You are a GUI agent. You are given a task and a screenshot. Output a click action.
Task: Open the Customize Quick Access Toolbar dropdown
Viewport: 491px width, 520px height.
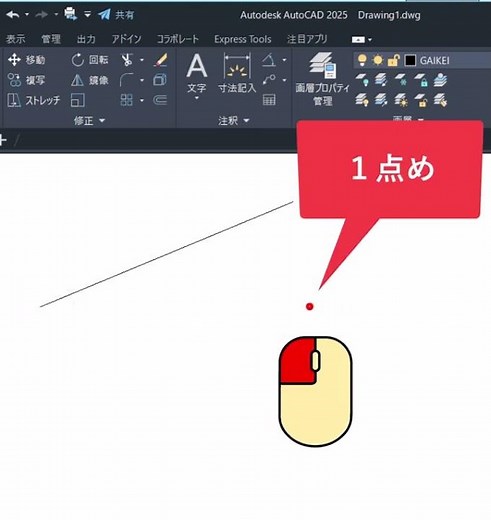[x=87, y=15]
